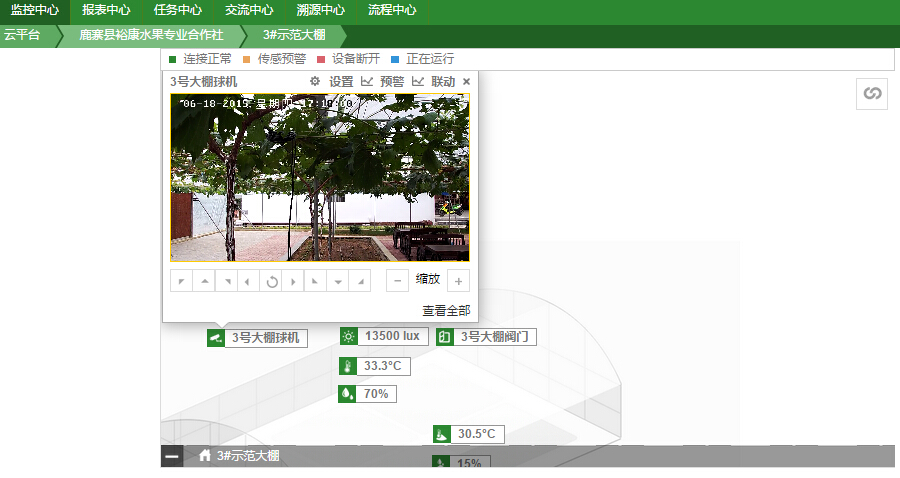Zoom out camera with the minus button
The width and height of the screenshot is (900, 478).
point(397,281)
